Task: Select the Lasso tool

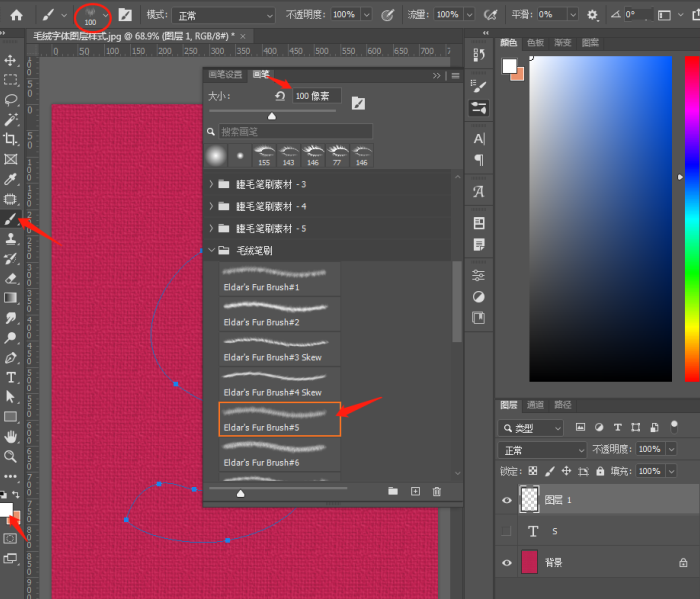Action: [11, 100]
